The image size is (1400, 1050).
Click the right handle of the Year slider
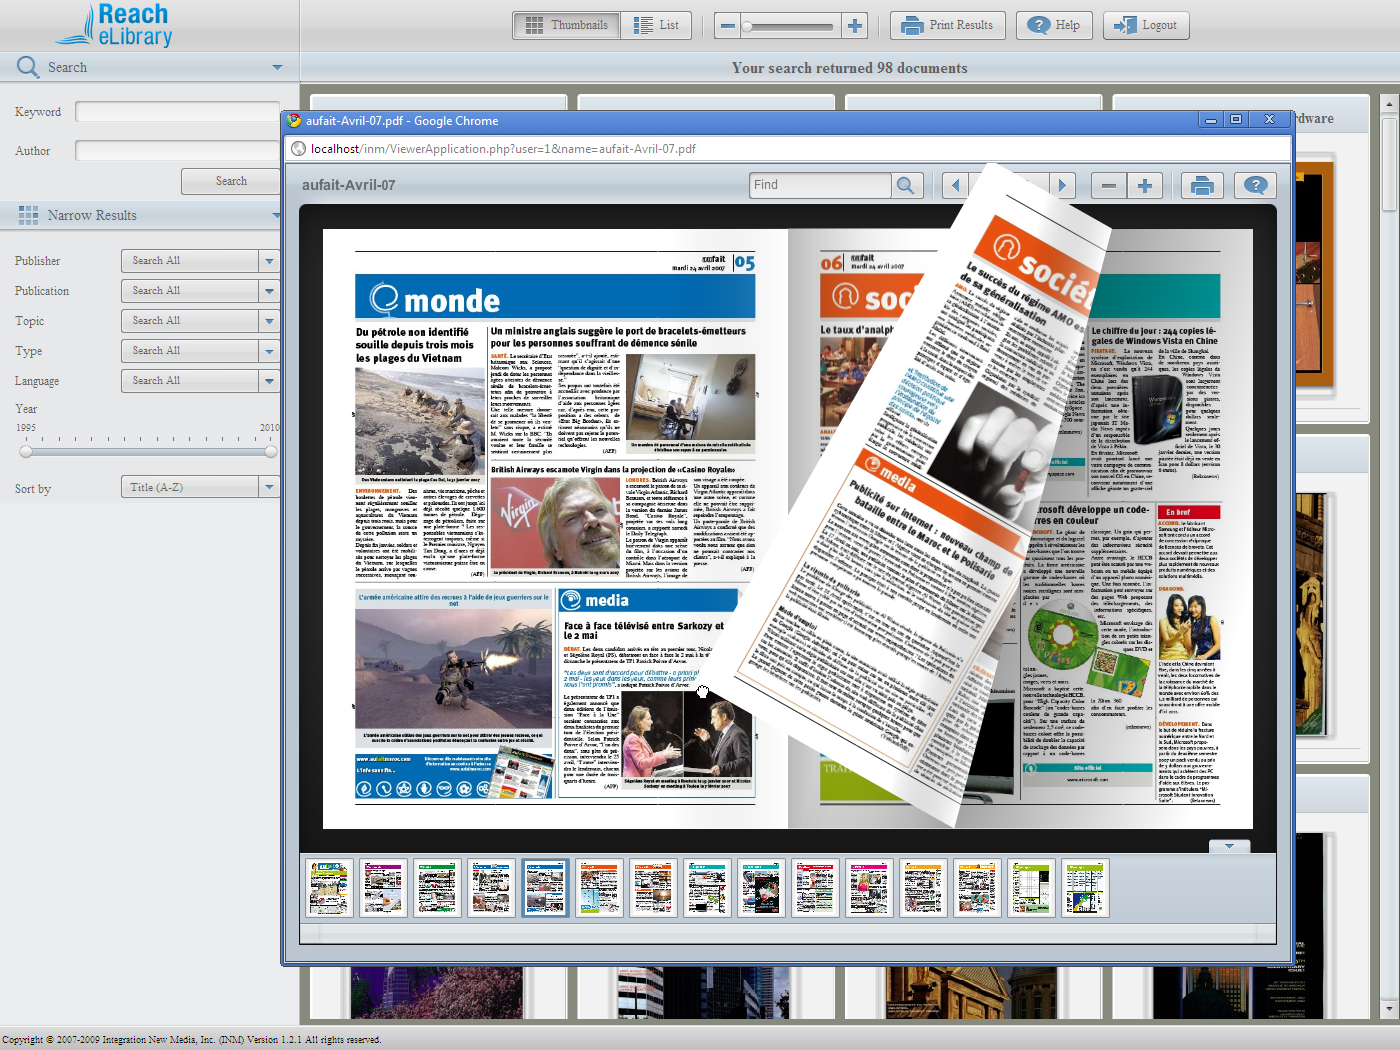coord(271,451)
